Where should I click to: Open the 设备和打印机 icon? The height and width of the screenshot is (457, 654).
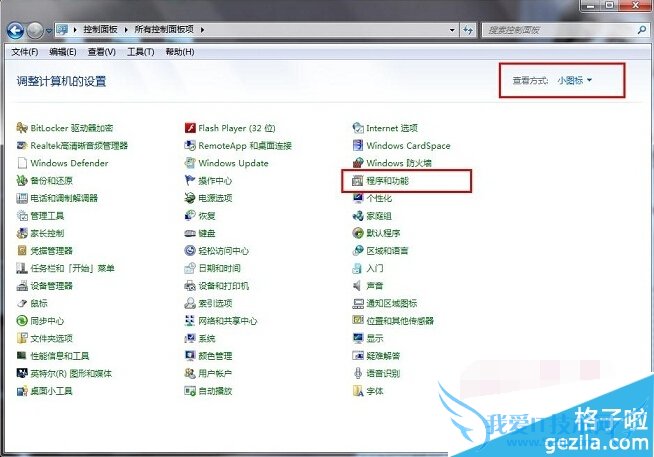(x=190, y=286)
